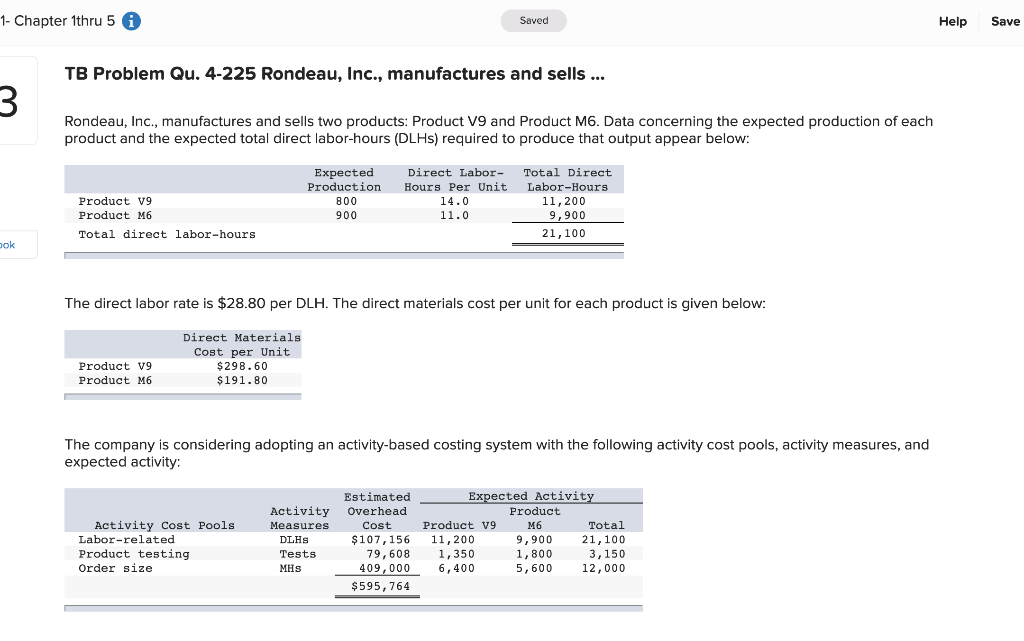Click the Saved status pill

[x=533, y=20]
